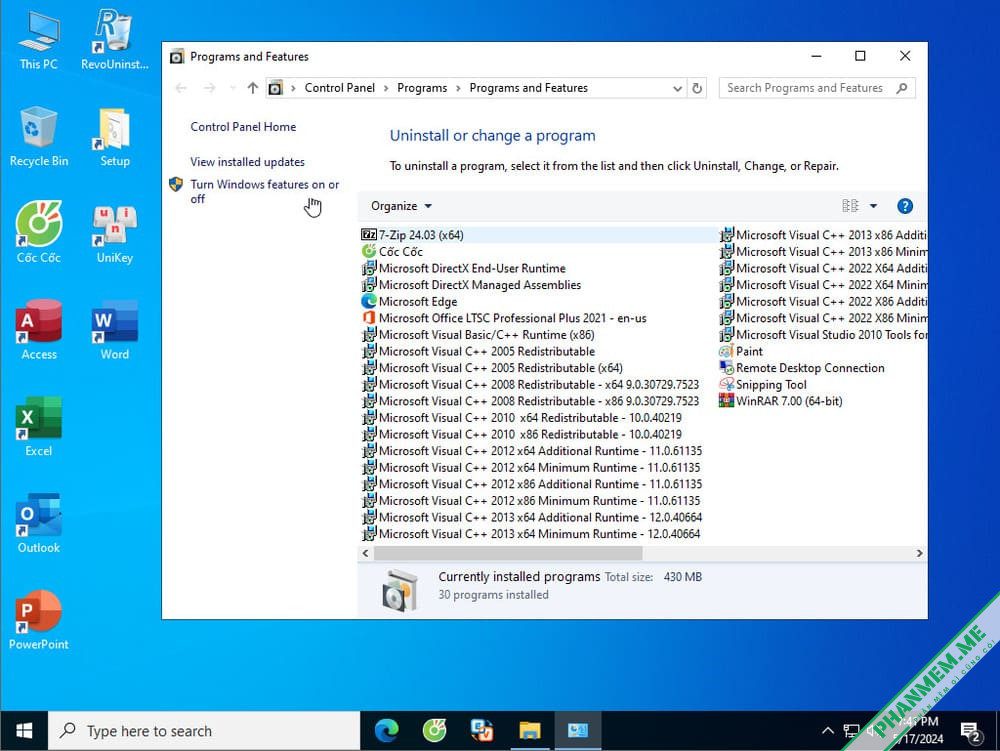The width and height of the screenshot is (1000, 751).
Task: Open the Setup folder shortcut
Action: (x=114, y=136)
